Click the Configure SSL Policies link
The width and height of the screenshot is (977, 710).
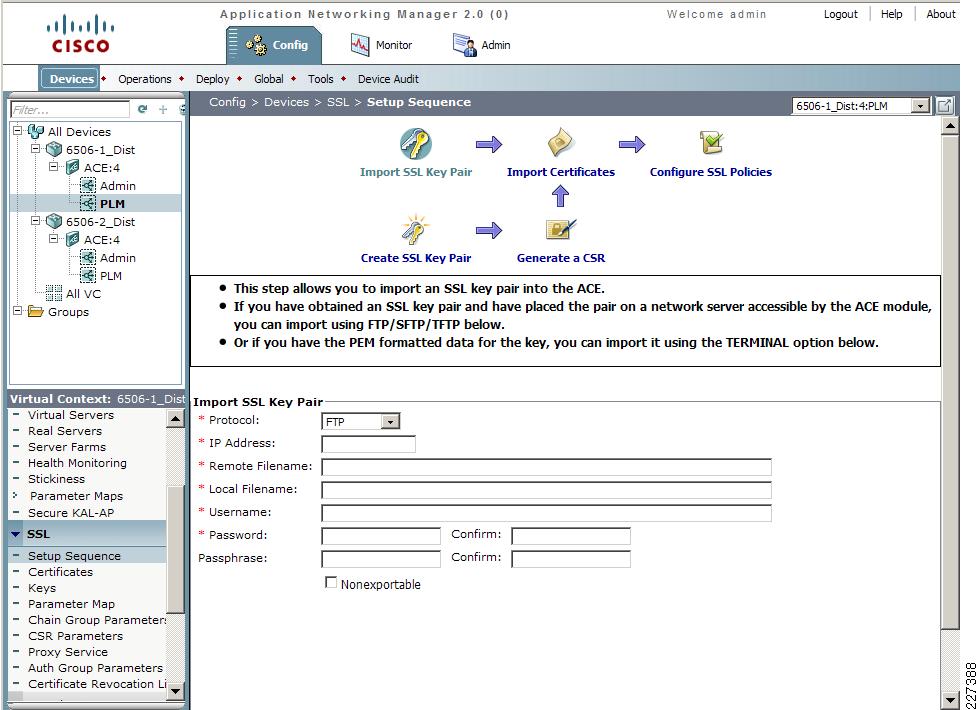click(711, 172)
